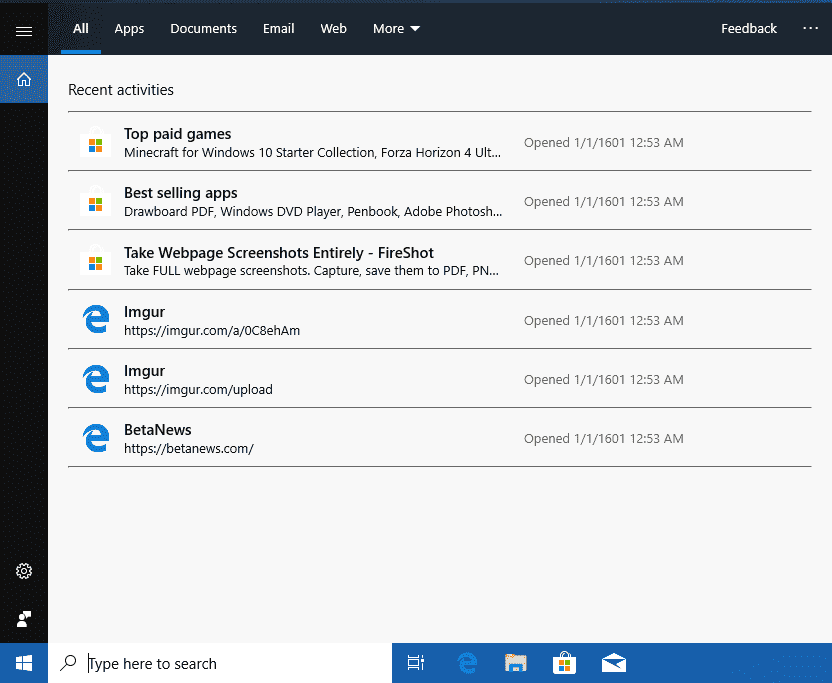Click the feedback person icon in sidebar
The height and width of the screenshot is (683, 832).
click(x=24, y=619)
